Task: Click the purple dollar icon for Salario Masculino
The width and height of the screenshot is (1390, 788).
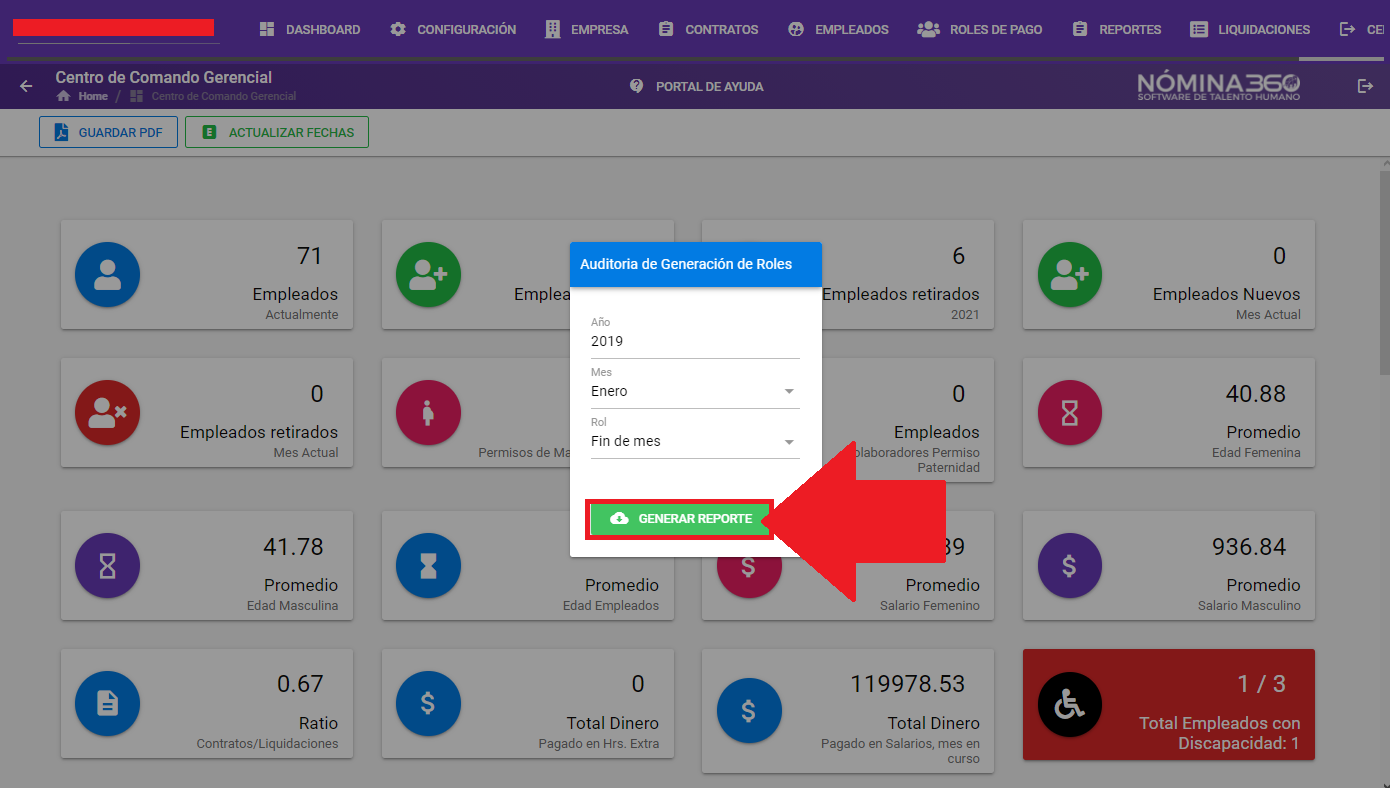Action: (1070, 565)
